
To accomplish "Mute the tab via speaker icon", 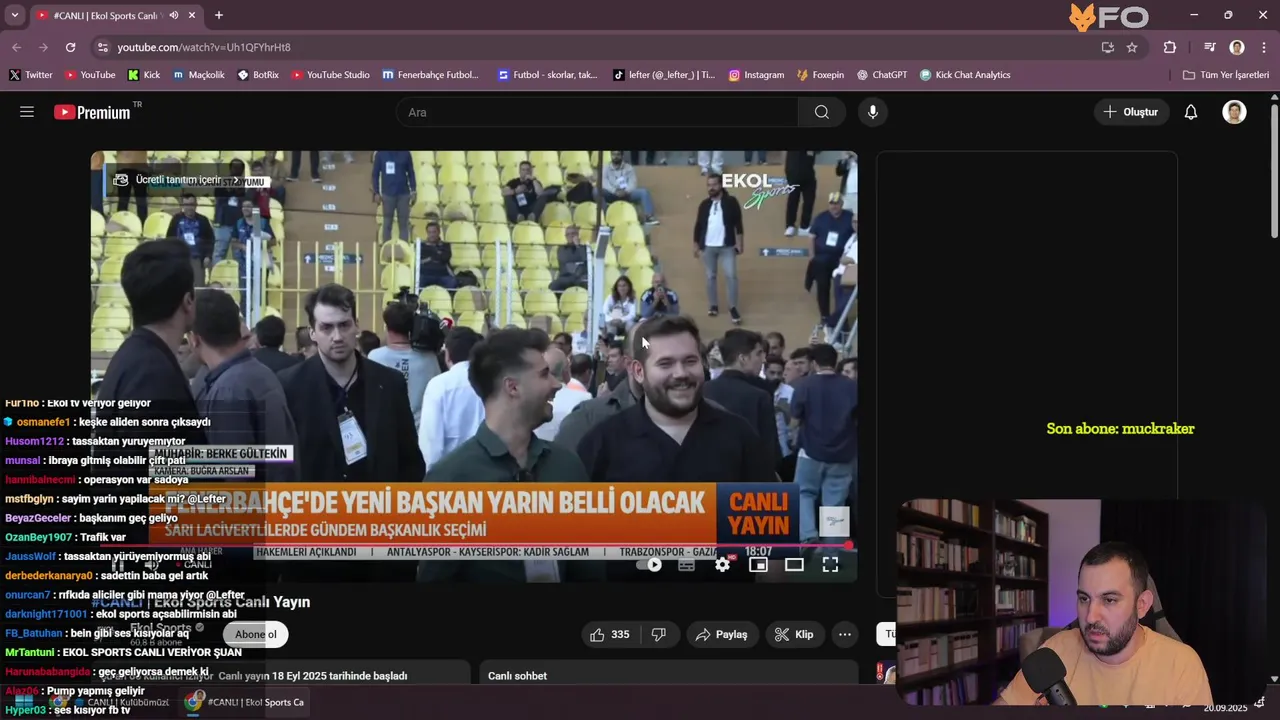I will coord(174,15).
